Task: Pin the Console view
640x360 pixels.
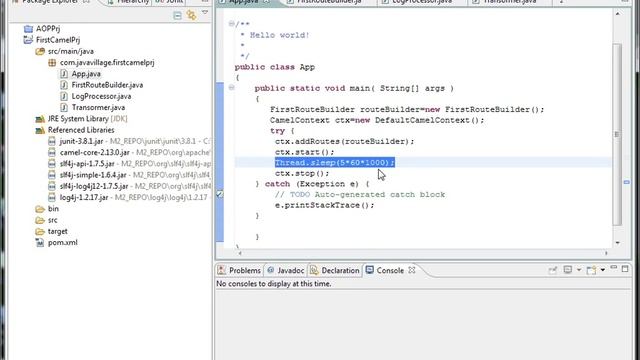Action: (553, 270)
